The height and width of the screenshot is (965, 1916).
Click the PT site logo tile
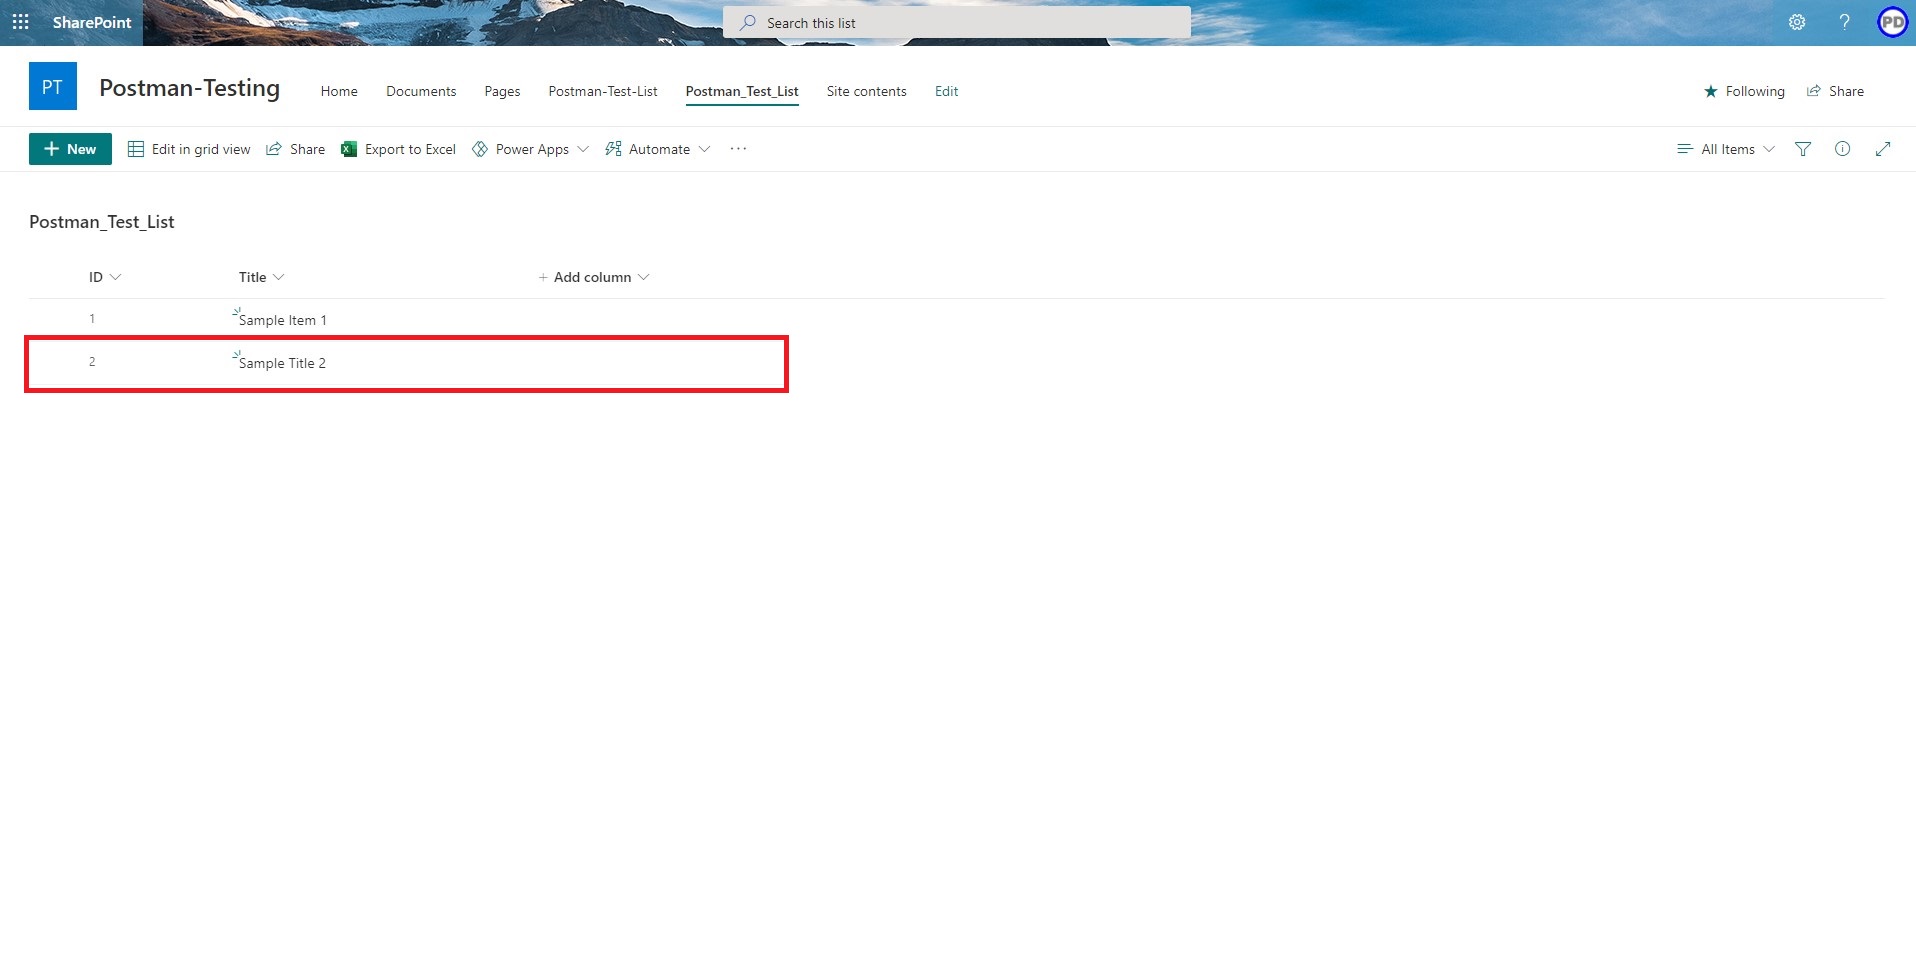(x=53, y=86)
